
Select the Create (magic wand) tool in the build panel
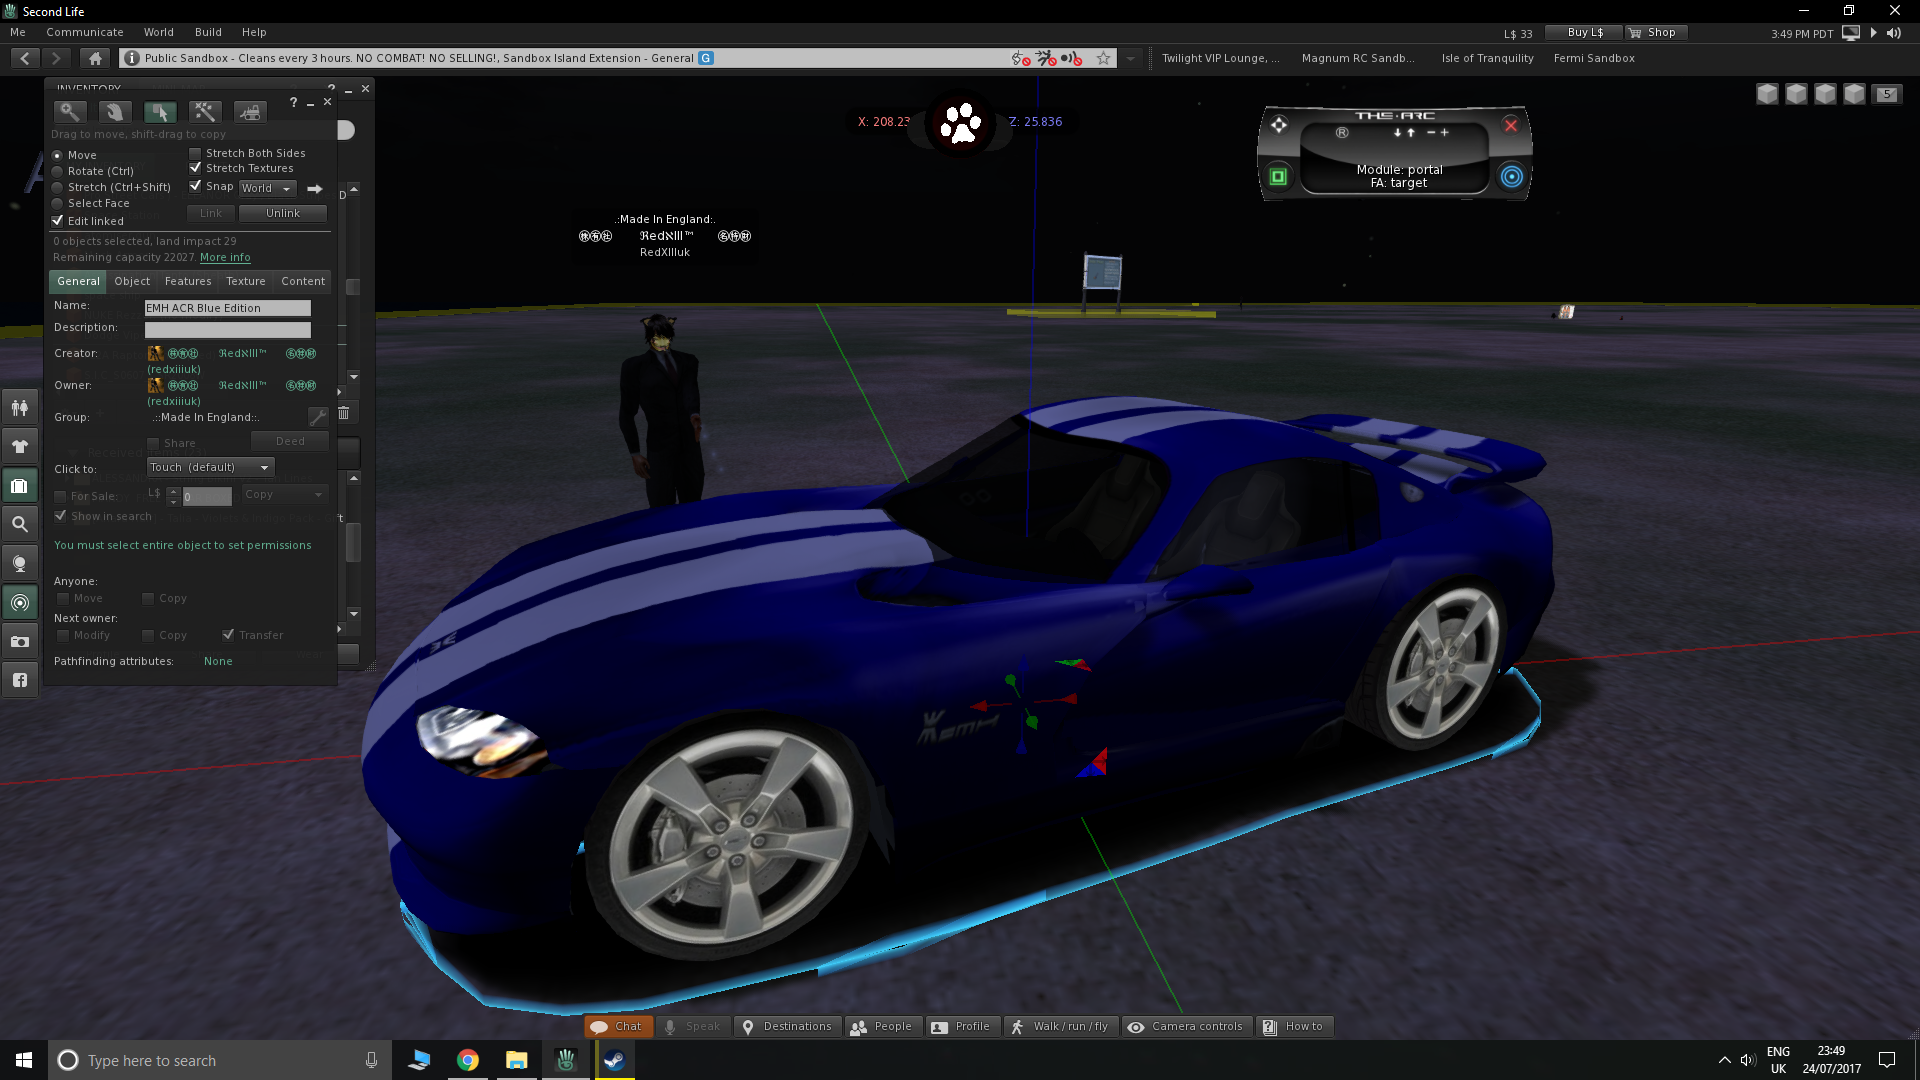click(x=205, y=112)
